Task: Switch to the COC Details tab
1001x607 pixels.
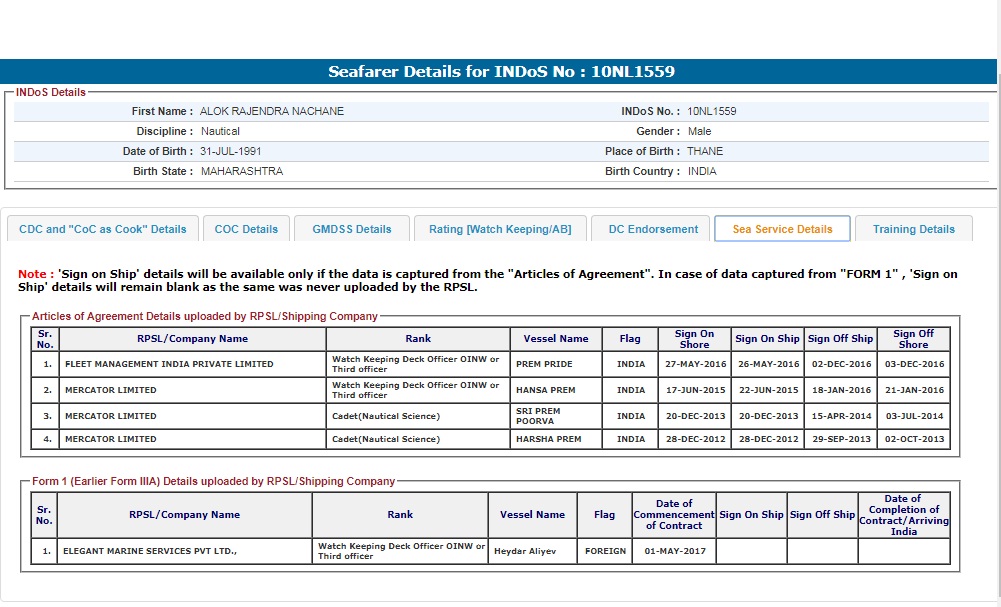Action: click(246, 229)
